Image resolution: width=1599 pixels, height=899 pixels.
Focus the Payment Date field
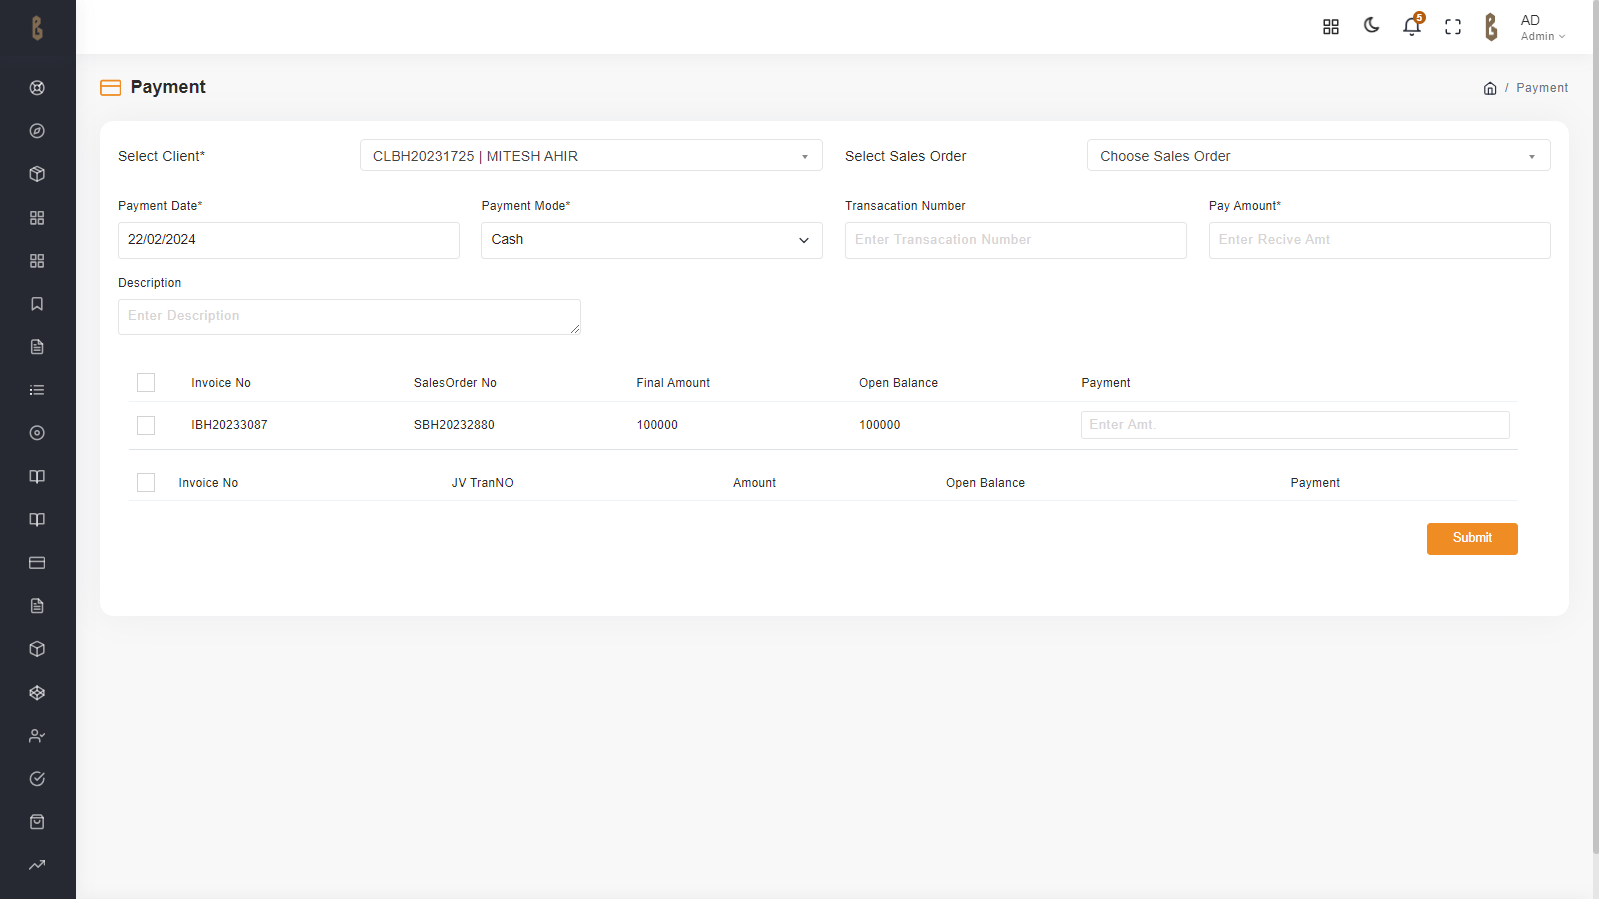pos(289,240)
